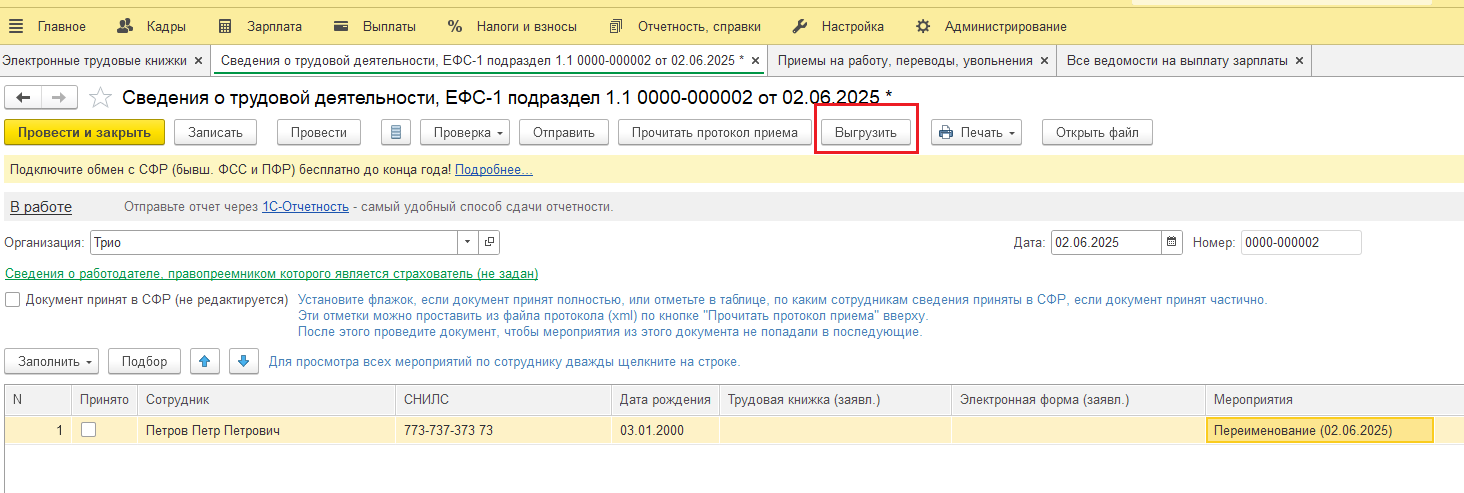Open the В работе status link

[x=41, y=207]
